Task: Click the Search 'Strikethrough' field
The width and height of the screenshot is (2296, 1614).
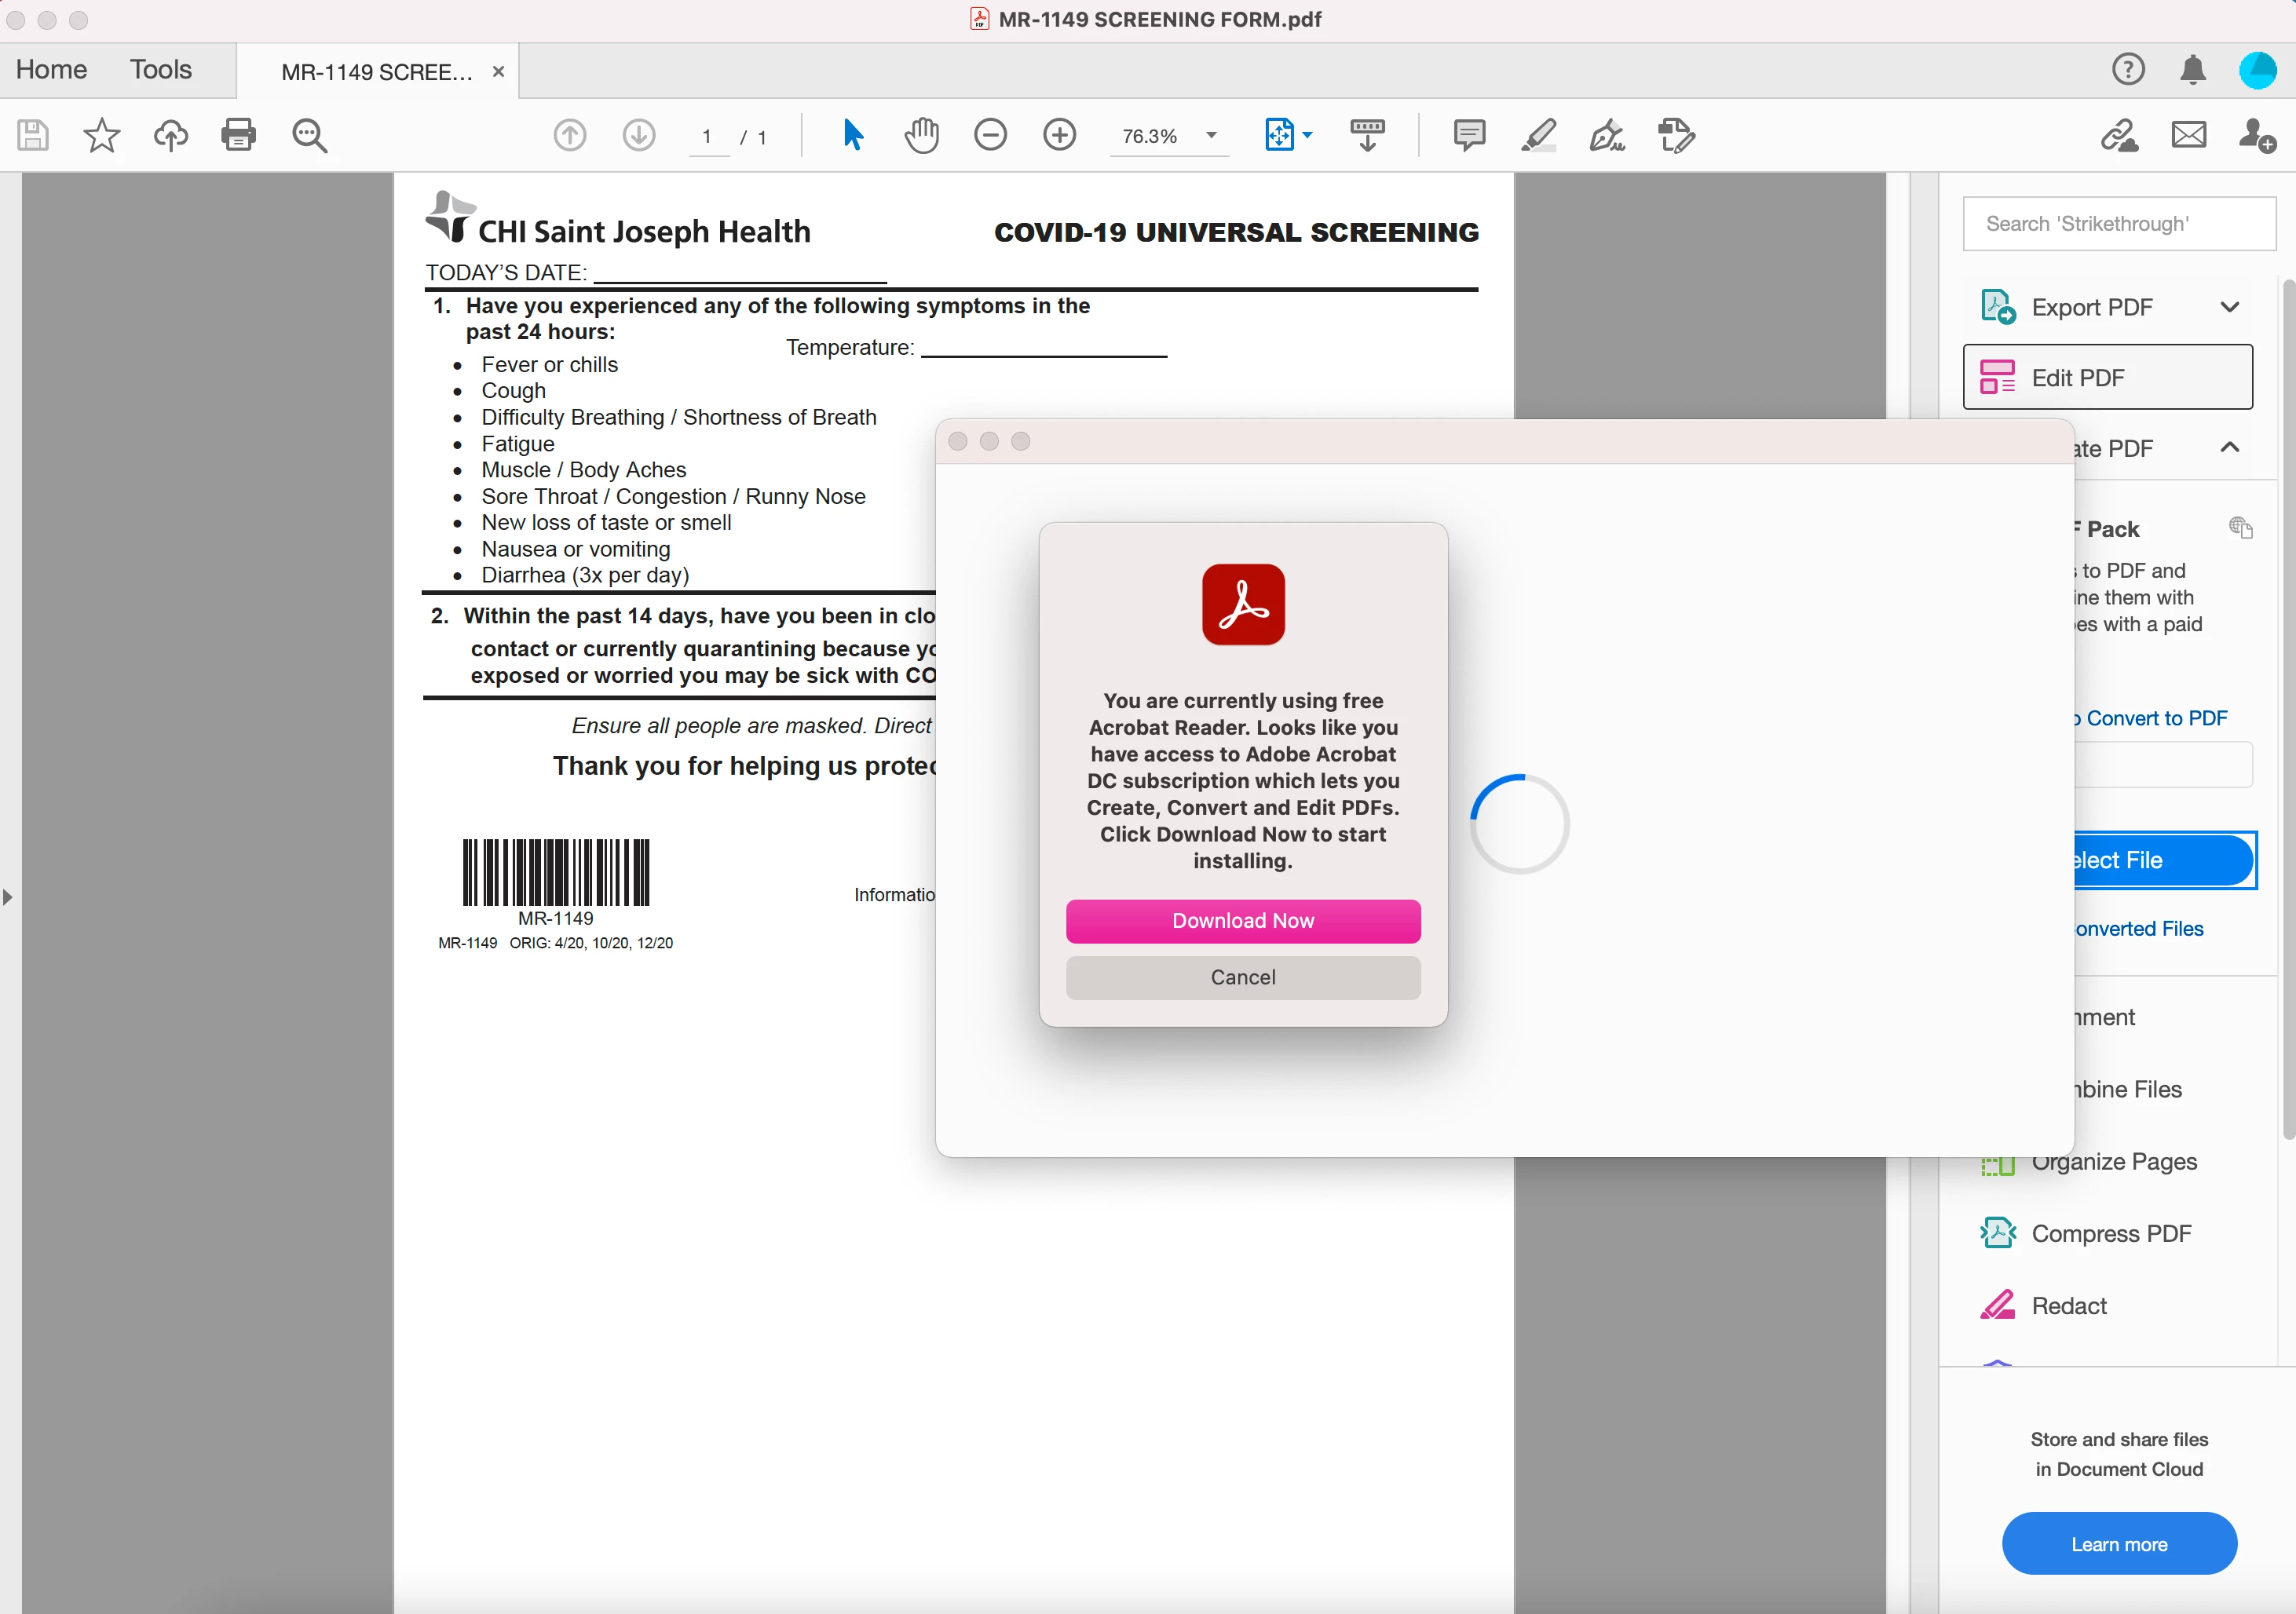Action: coord(2119,223)
